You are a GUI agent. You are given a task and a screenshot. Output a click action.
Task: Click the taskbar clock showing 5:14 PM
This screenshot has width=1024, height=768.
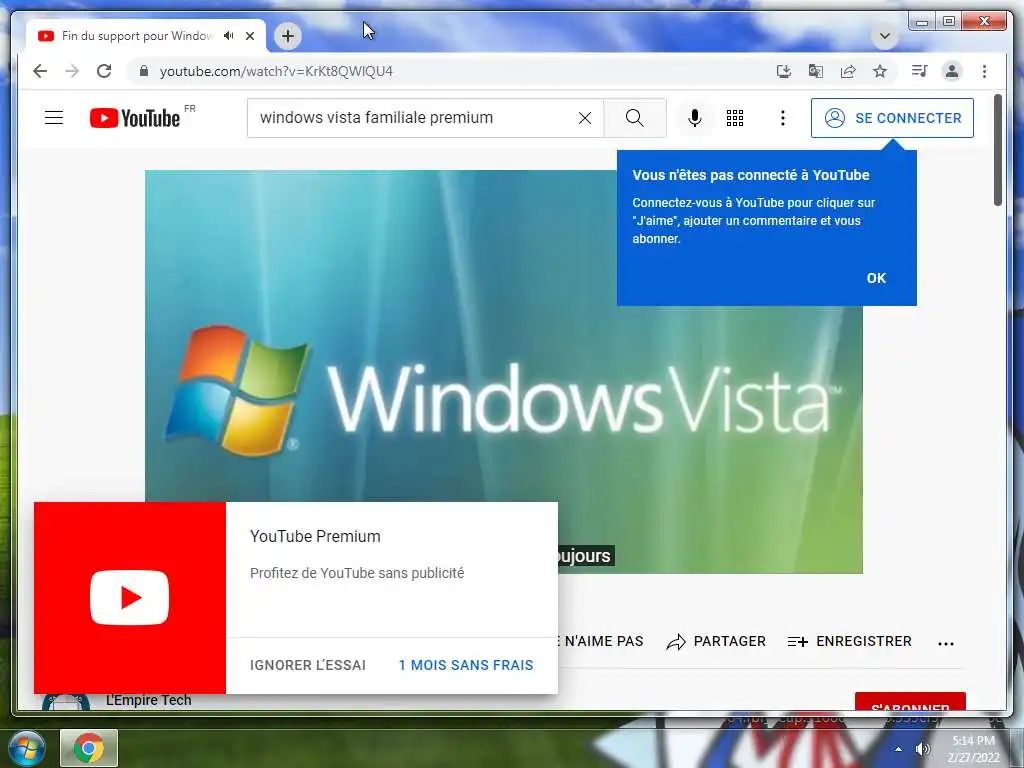[974, 749]
